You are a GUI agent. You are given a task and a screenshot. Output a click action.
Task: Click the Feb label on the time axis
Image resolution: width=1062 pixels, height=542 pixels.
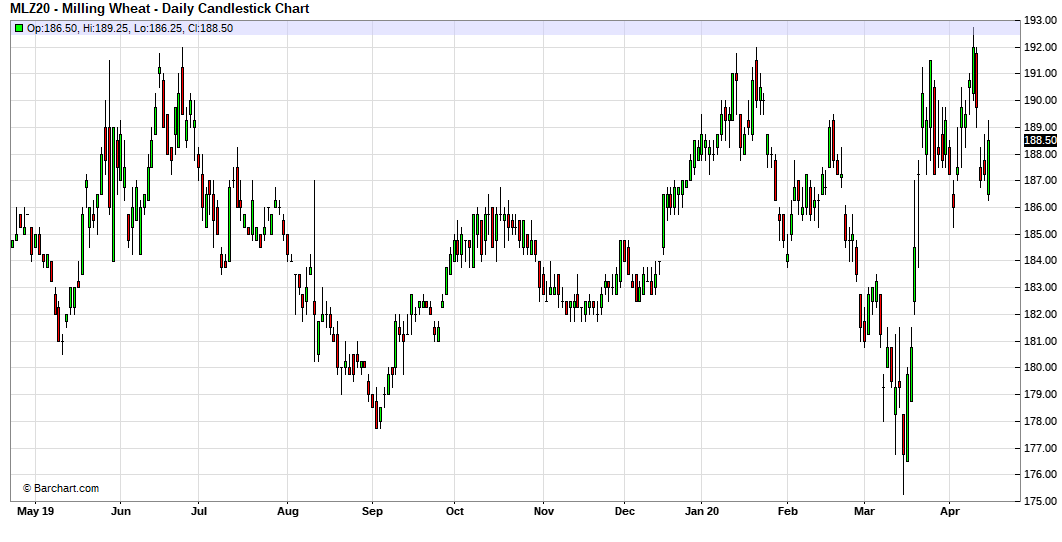(x=787, y=511)
